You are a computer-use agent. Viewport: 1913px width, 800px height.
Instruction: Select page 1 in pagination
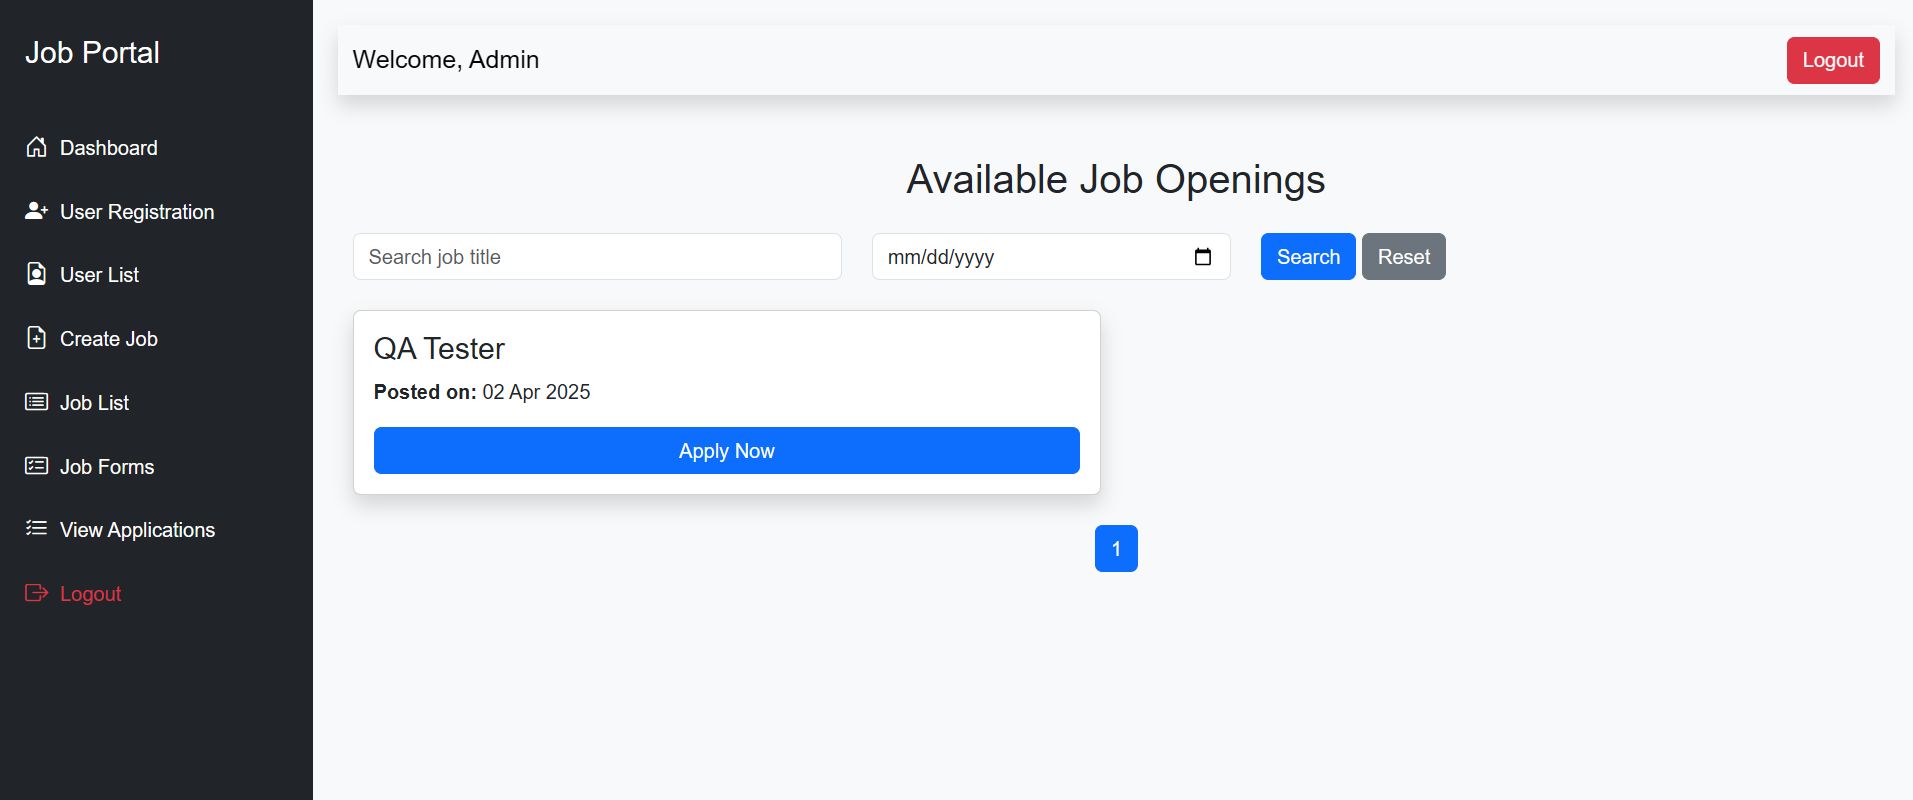(1116, 549)
